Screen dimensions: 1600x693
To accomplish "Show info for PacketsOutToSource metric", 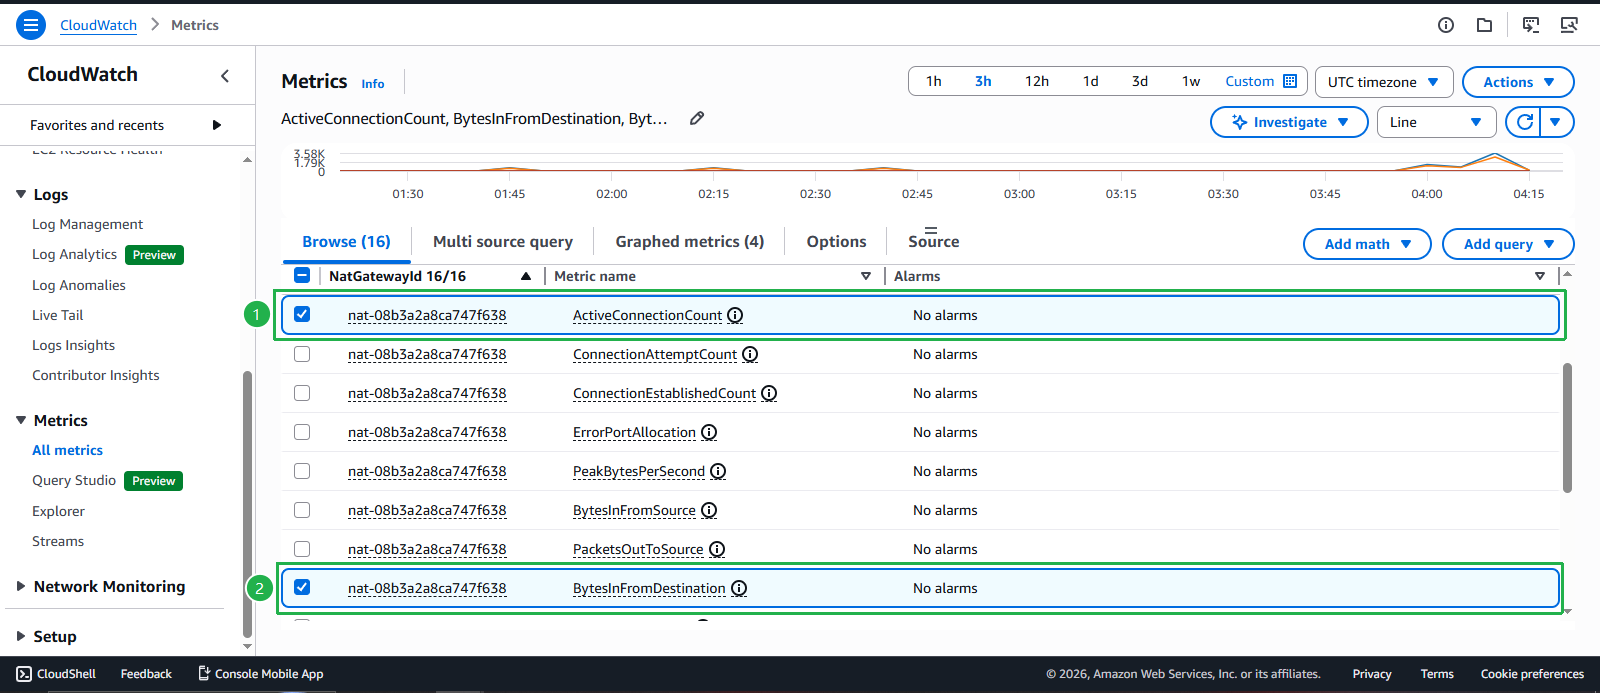I will click(x=717, y=549).
